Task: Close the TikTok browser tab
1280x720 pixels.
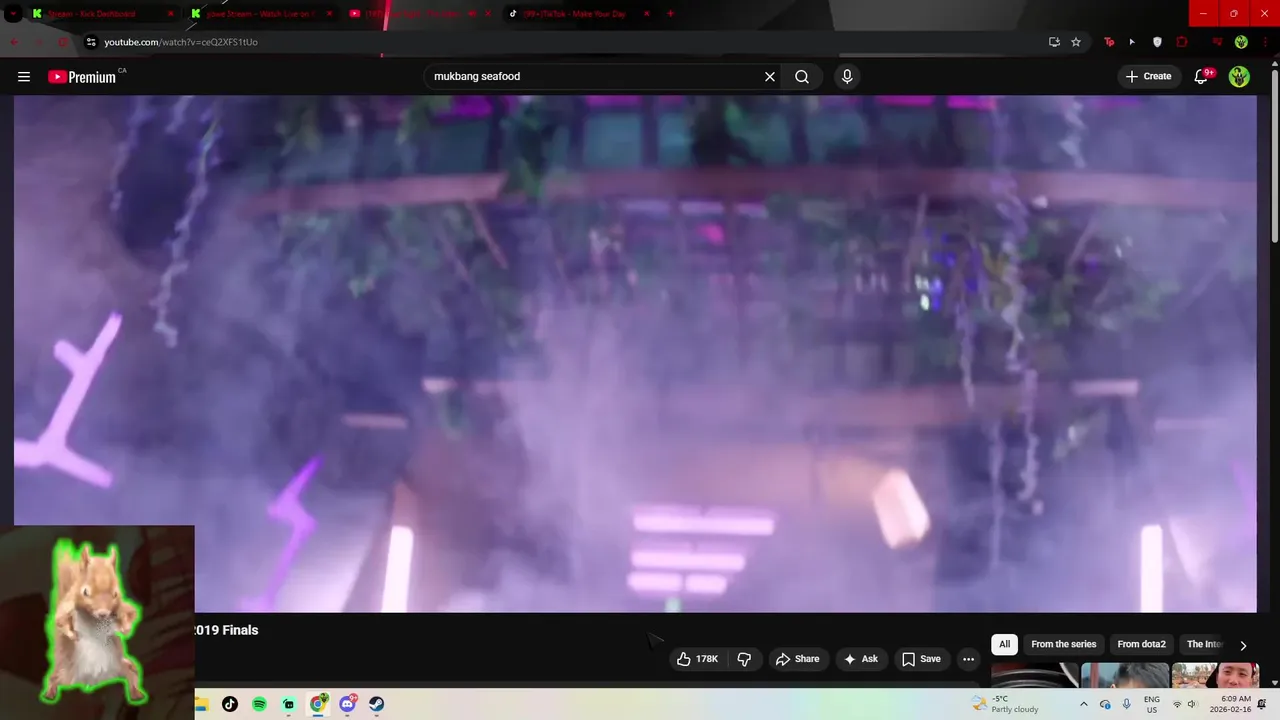Action: coord(646,14)
